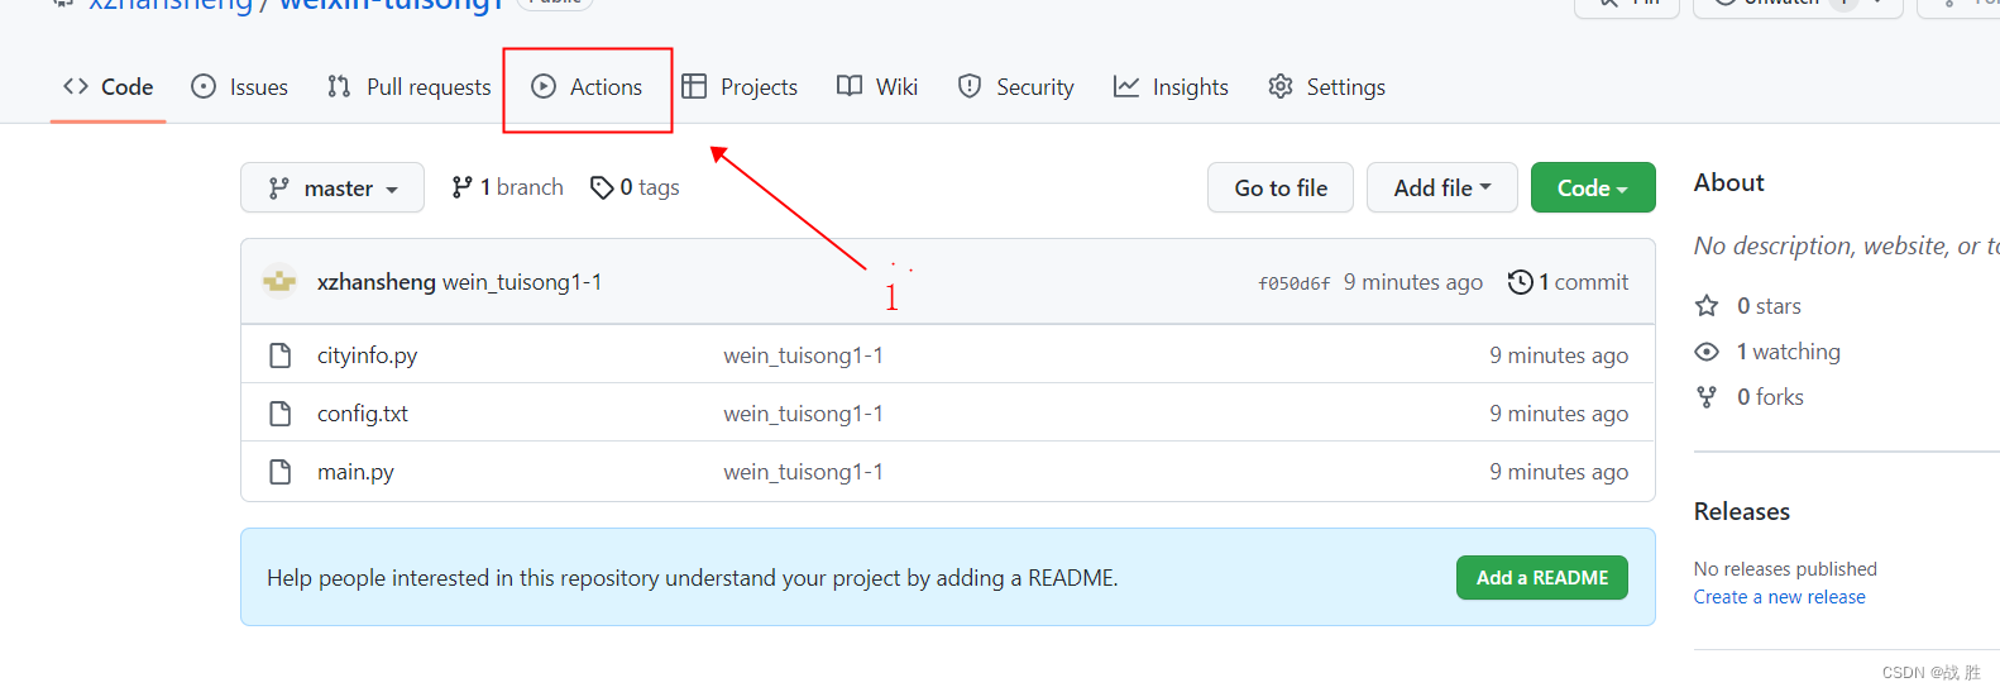Open the Projects tab
This screenshot has height=692, width=2000.
(x=739, y=87)
